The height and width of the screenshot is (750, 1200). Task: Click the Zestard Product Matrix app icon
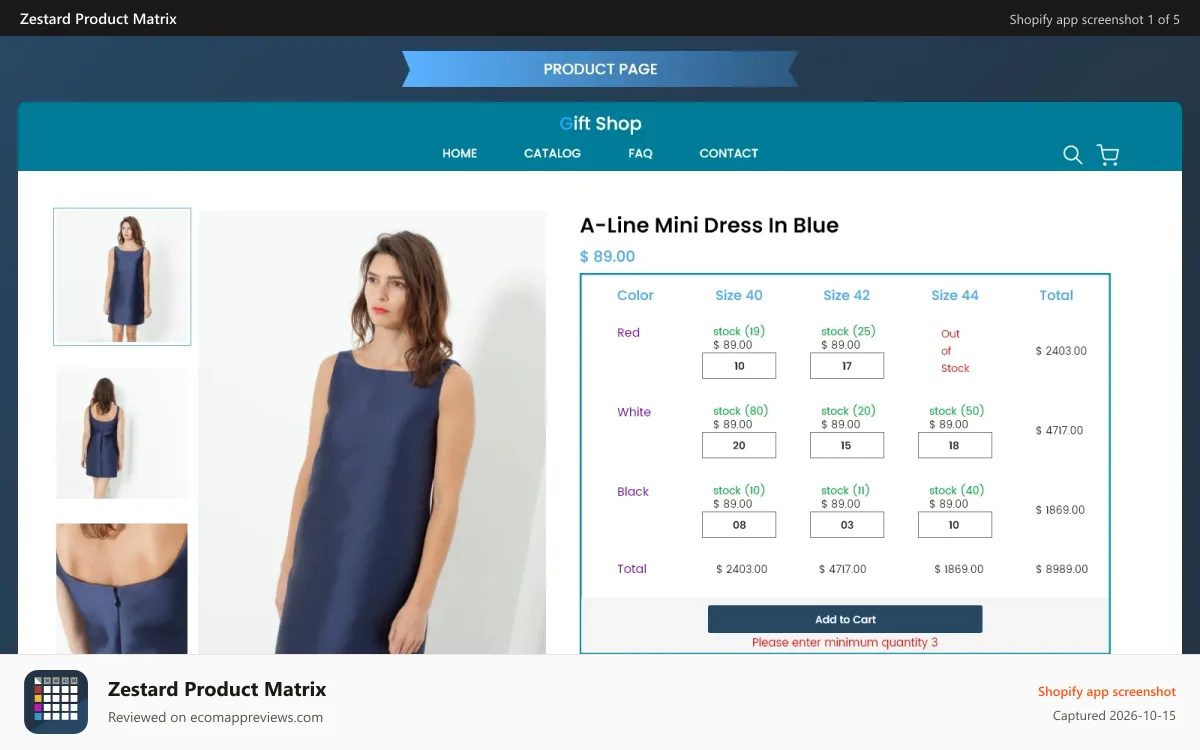click(x=56, y=702)
